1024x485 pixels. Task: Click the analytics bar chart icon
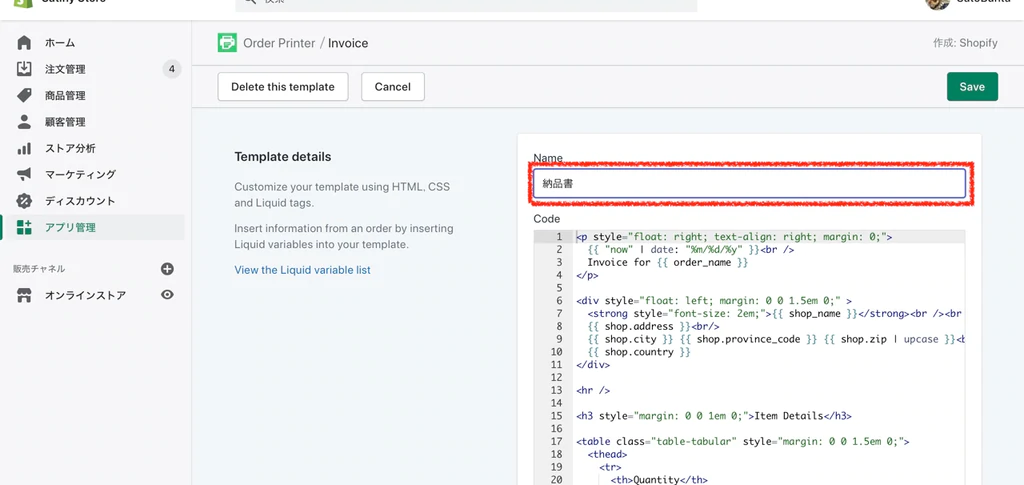click(x=25, y=148)
